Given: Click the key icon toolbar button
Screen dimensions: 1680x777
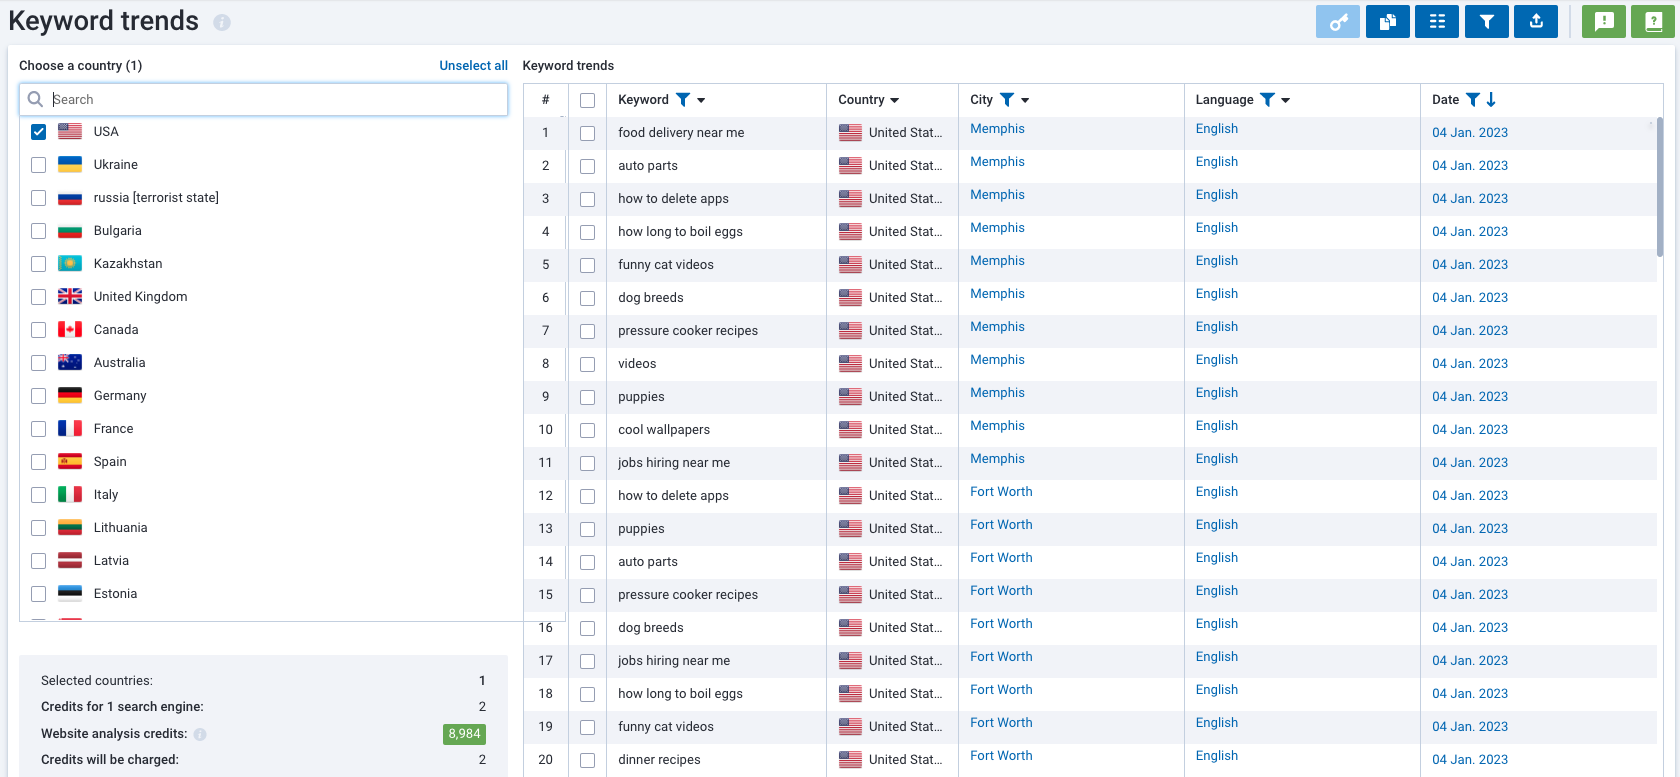Looking at the screenshot, I should [x=1338, y=21].
